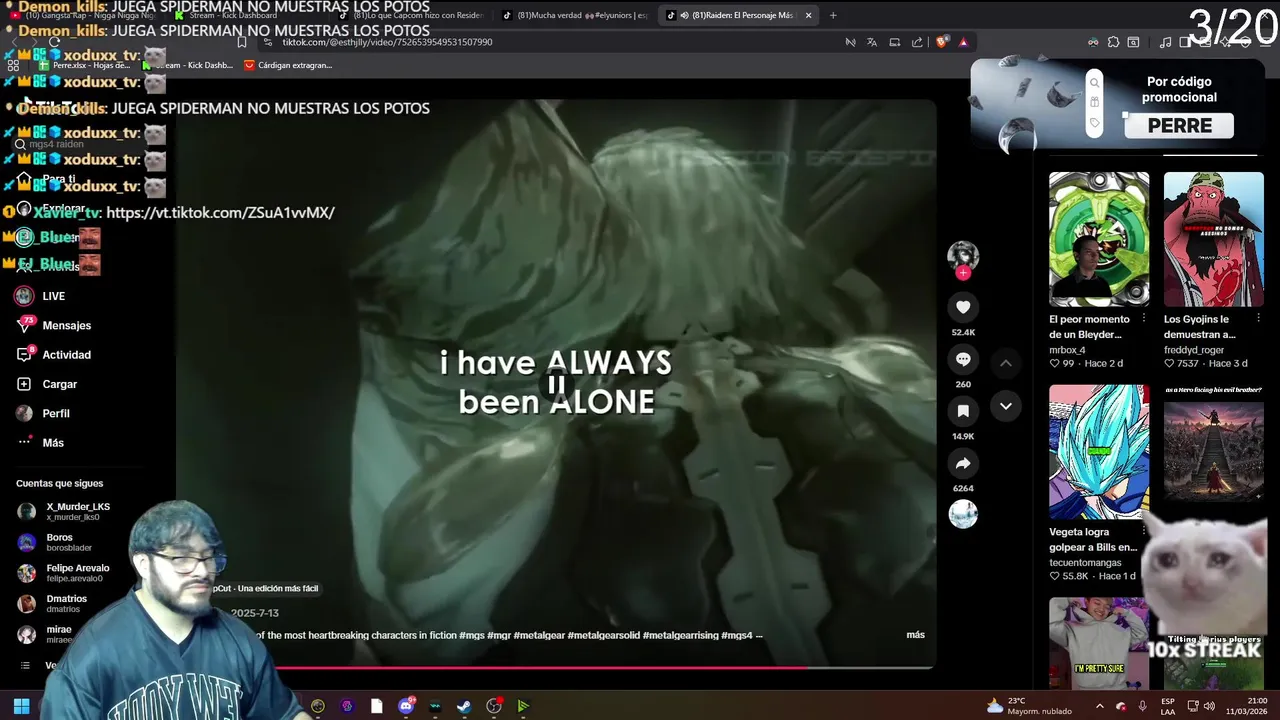Show hidden system tray icons chevron

(1100, 706)
